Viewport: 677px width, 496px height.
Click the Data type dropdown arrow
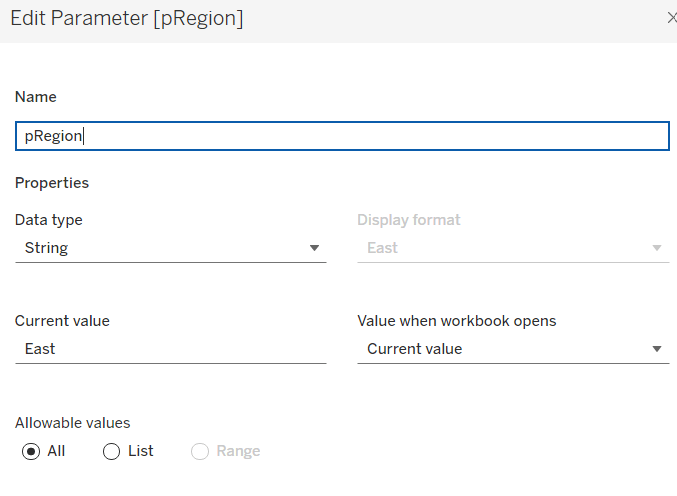pyautogui.click(x=314, y=248)
